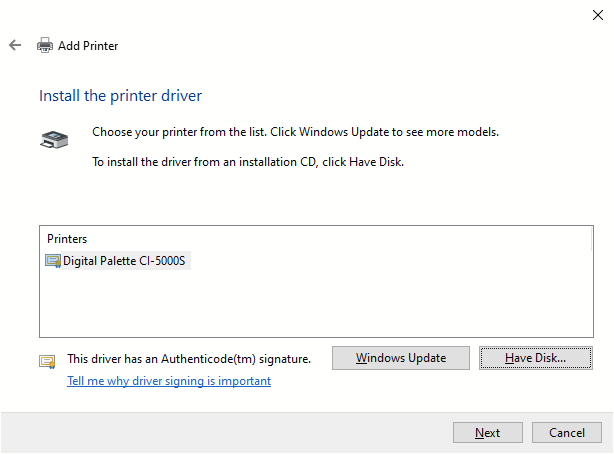This screenshot has height=454, width=614.
Task: Select Digital Palette CI-5000S in the list
Action: click(118, 260)
